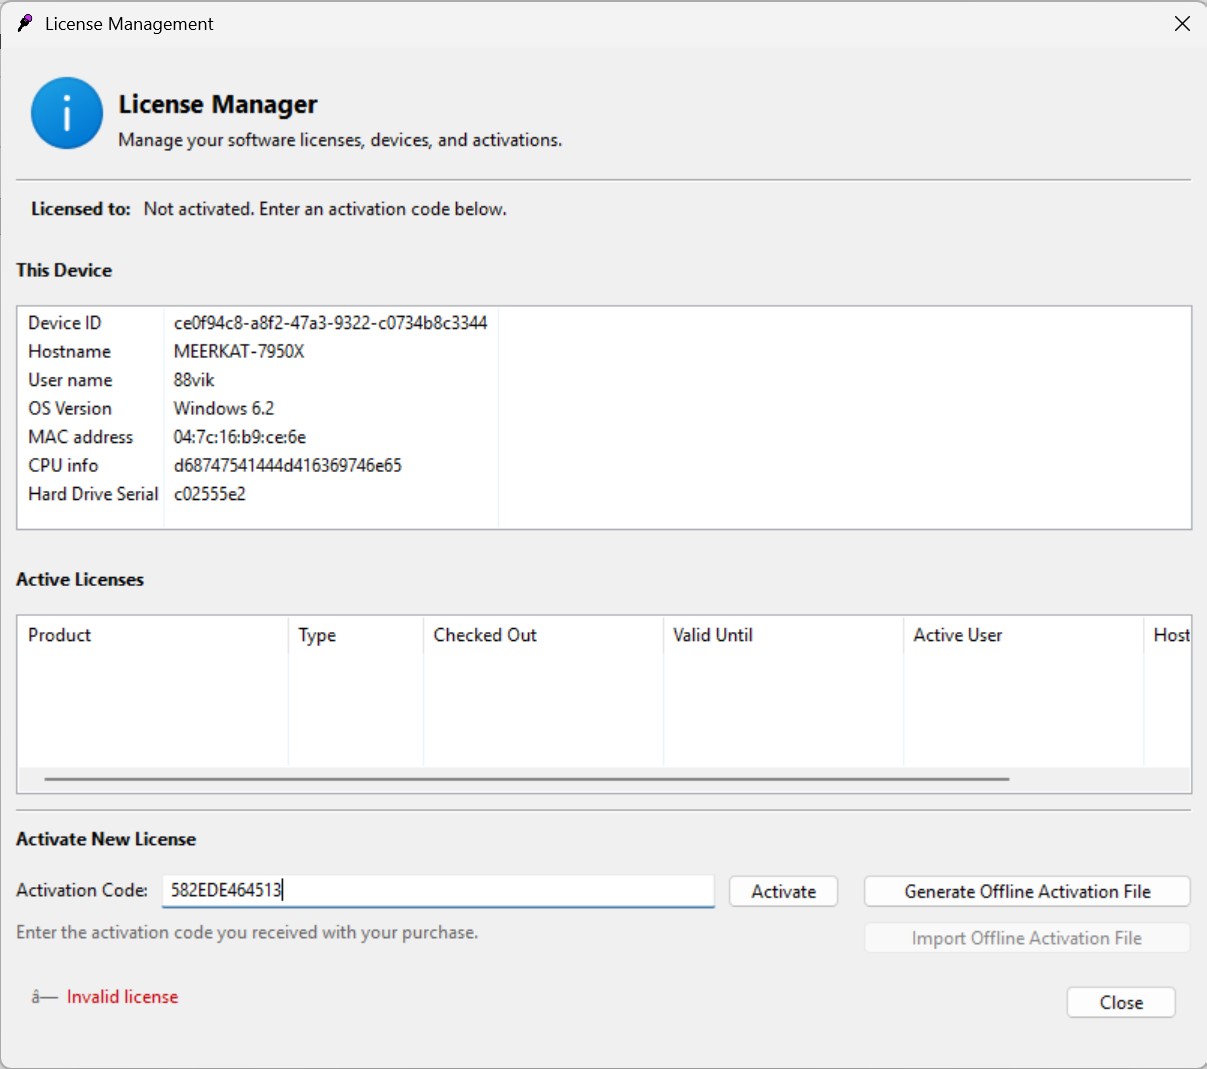1207x1069 pixels.
Task: Click the Not activated status text
Action: tap(325, 209)
